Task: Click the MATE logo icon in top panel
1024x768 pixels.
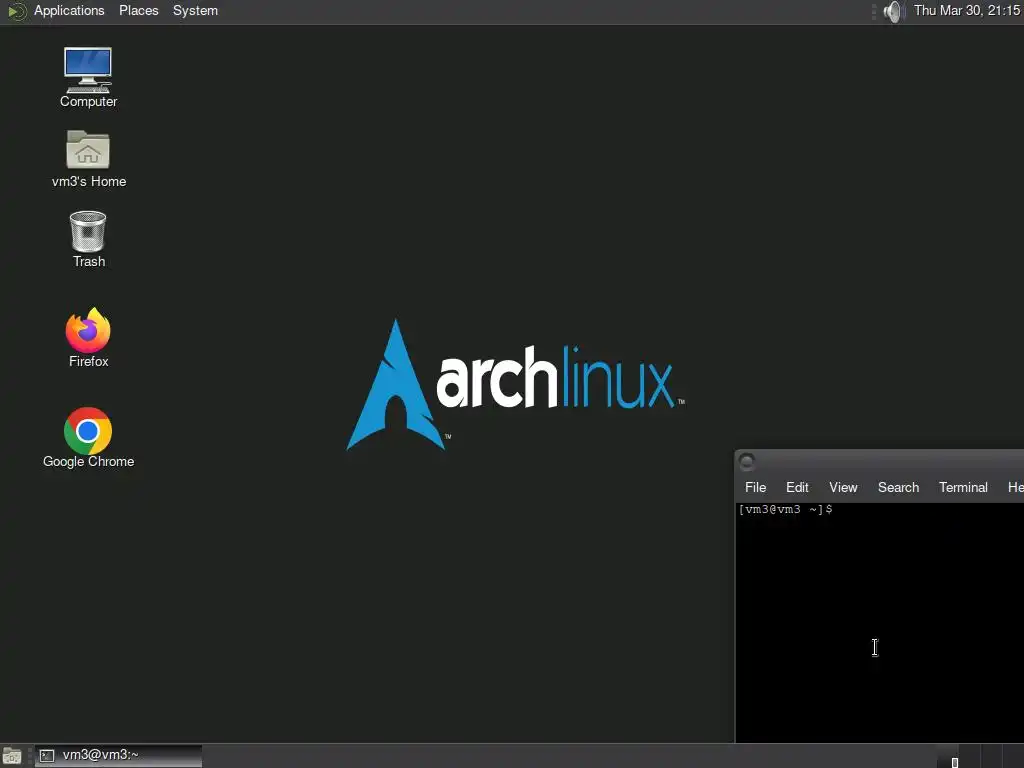Action: click(16, 11)
